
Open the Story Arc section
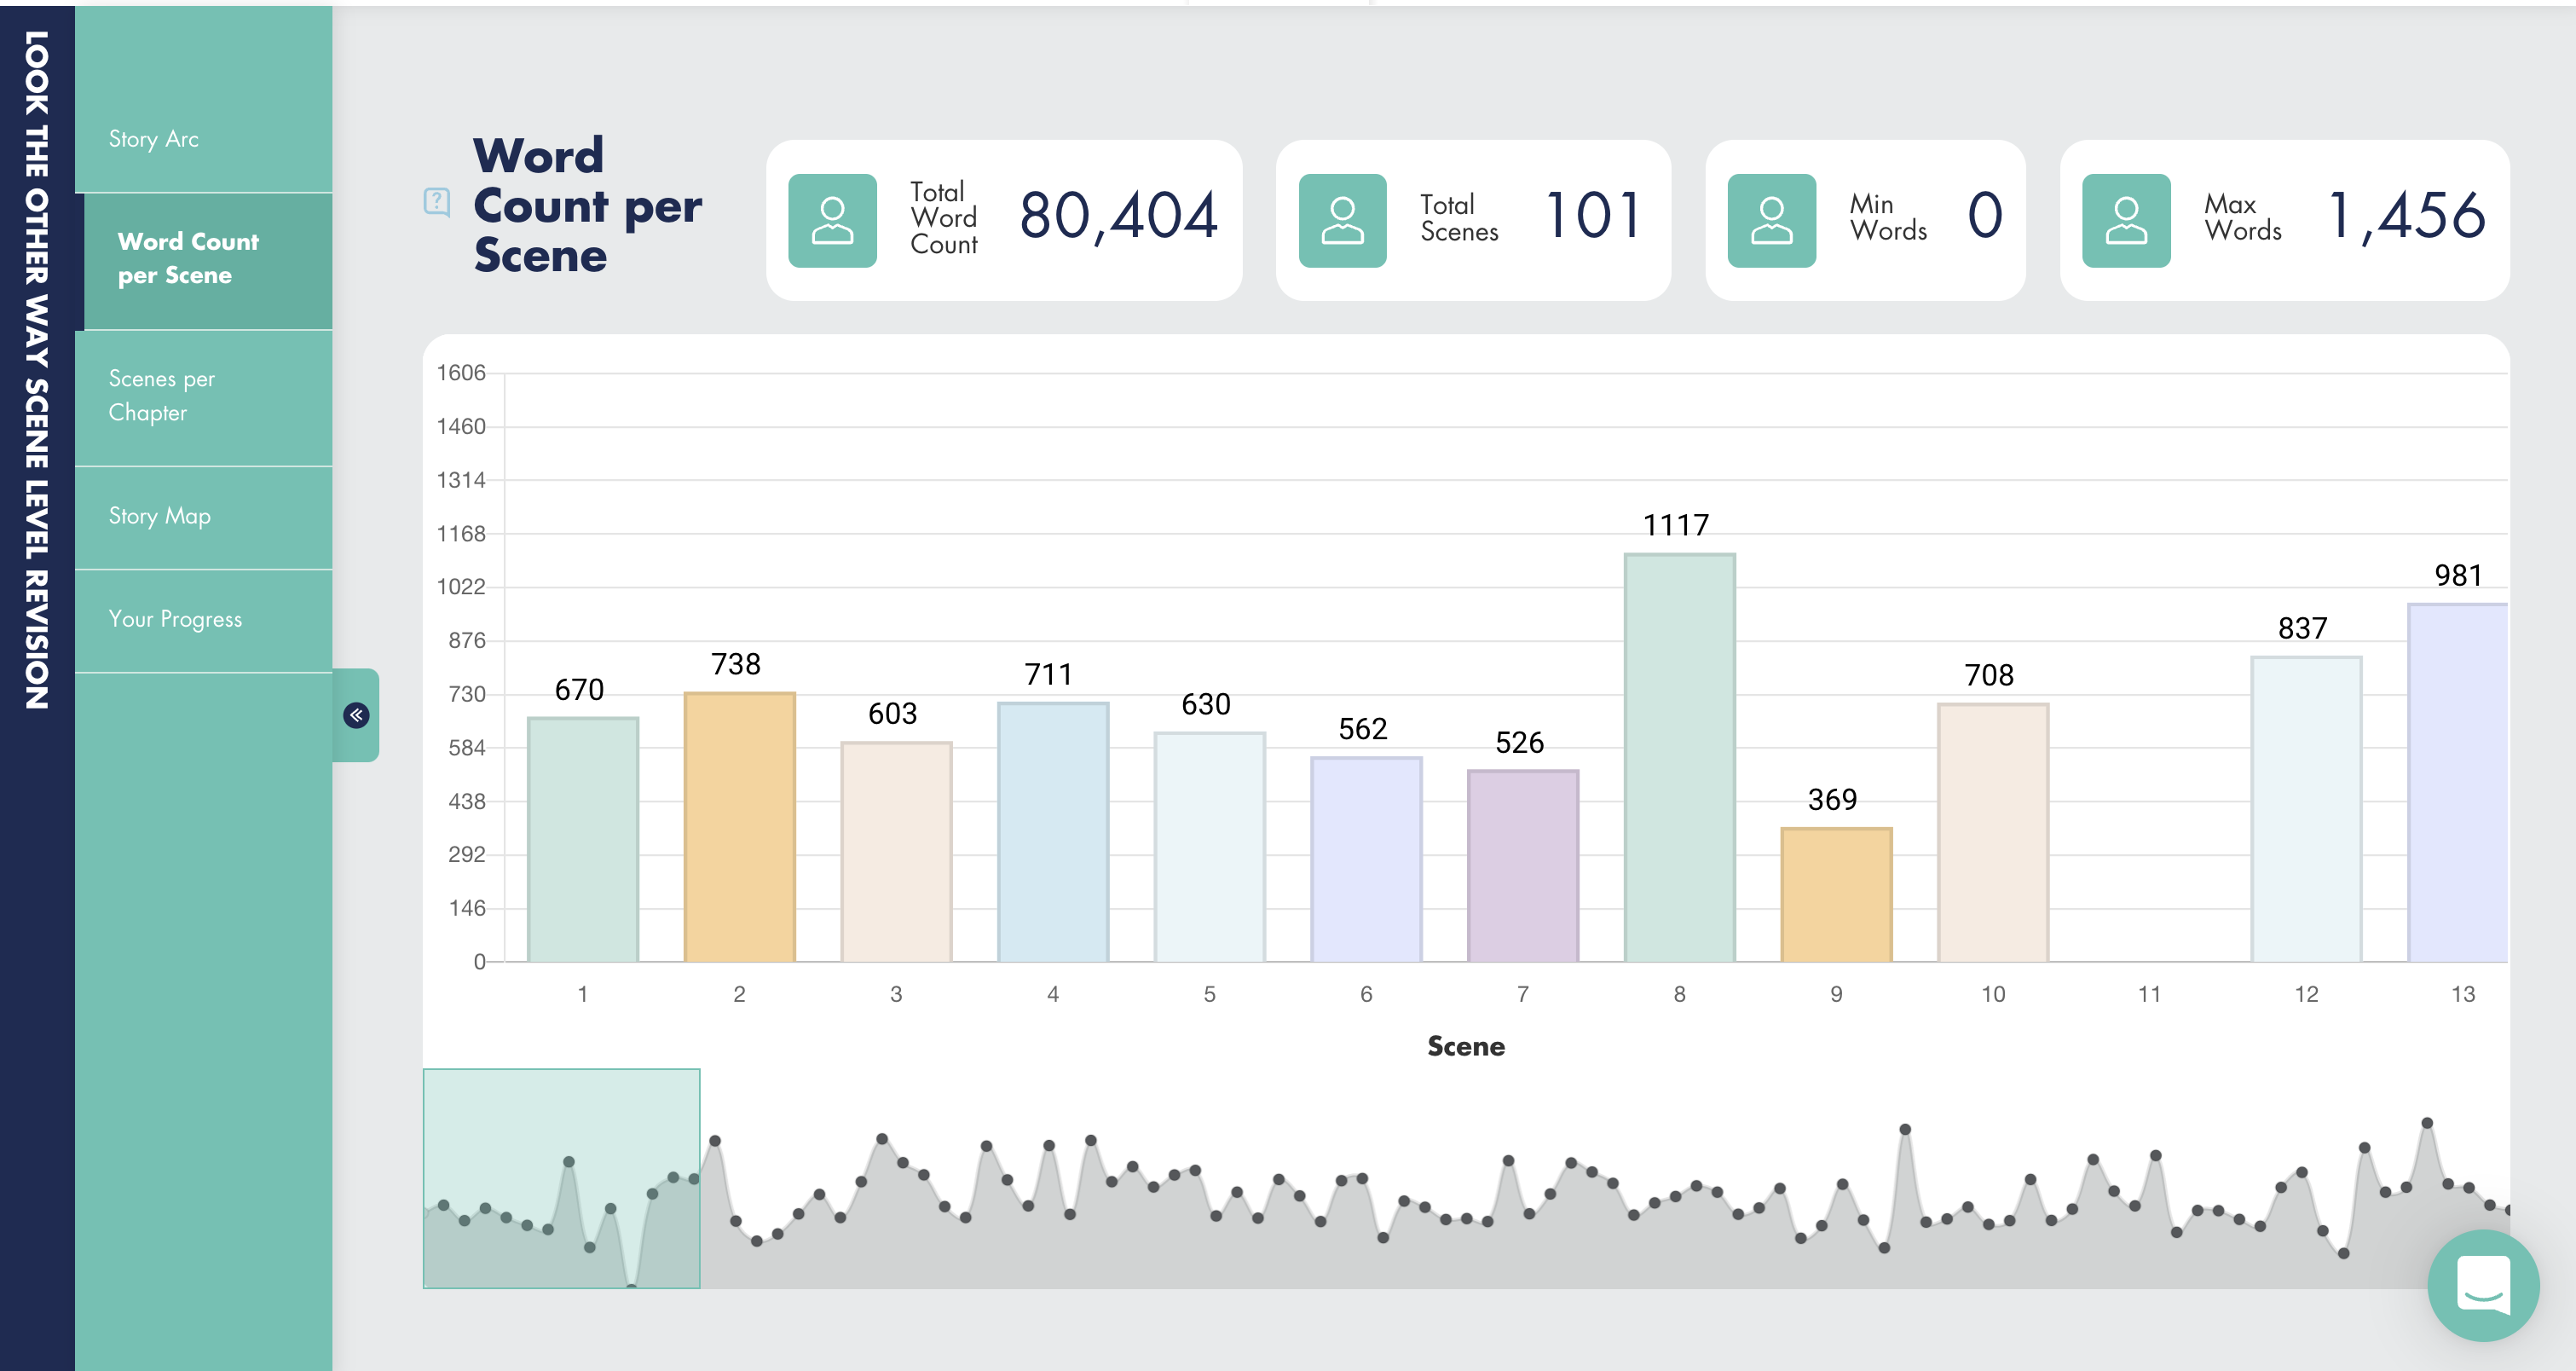tap(204, 139)
